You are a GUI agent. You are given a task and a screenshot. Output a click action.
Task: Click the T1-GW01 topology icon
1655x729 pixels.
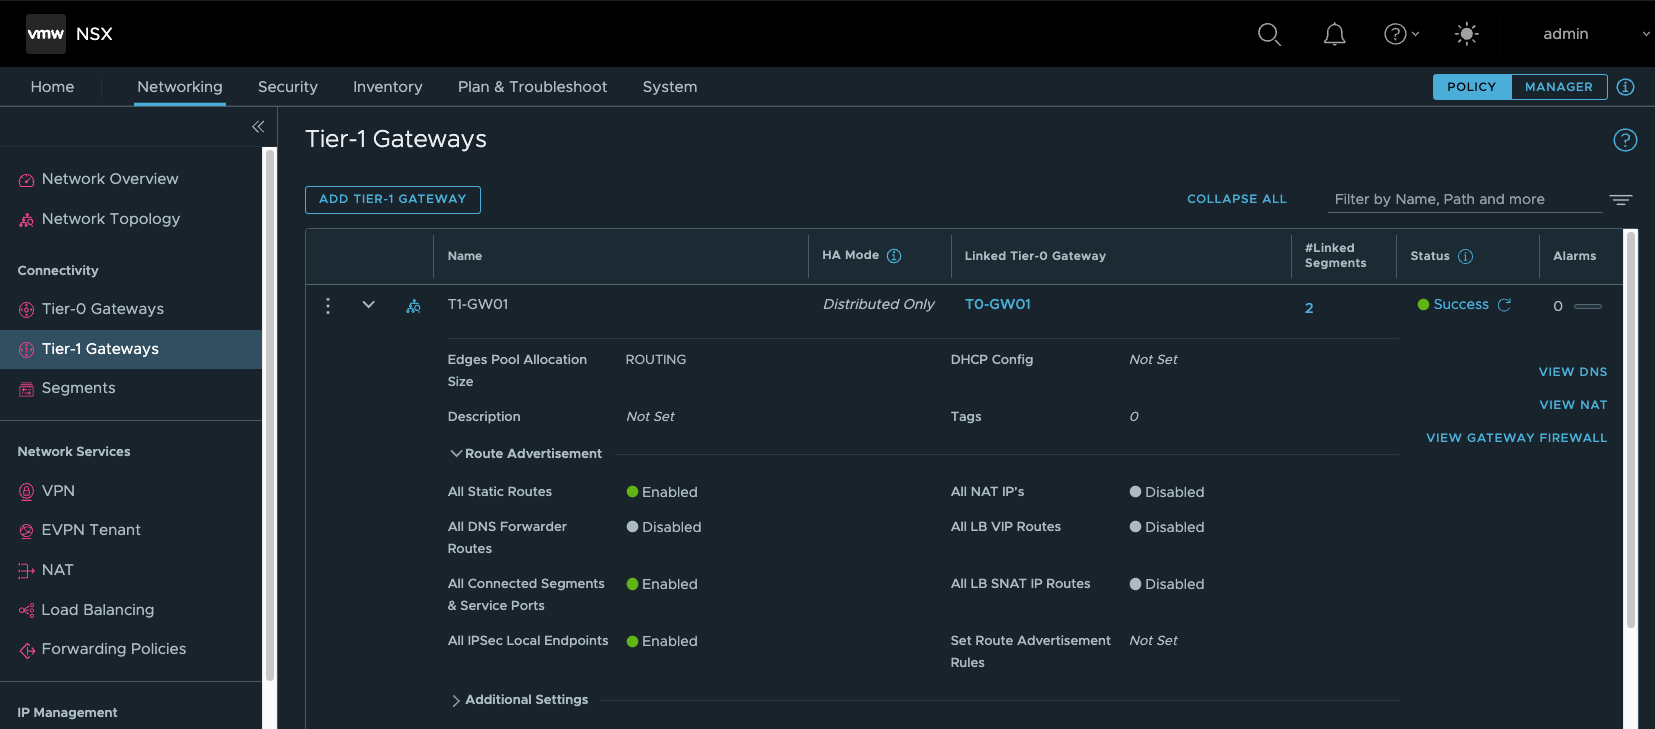pyautogui.click(x=413, y=306)
